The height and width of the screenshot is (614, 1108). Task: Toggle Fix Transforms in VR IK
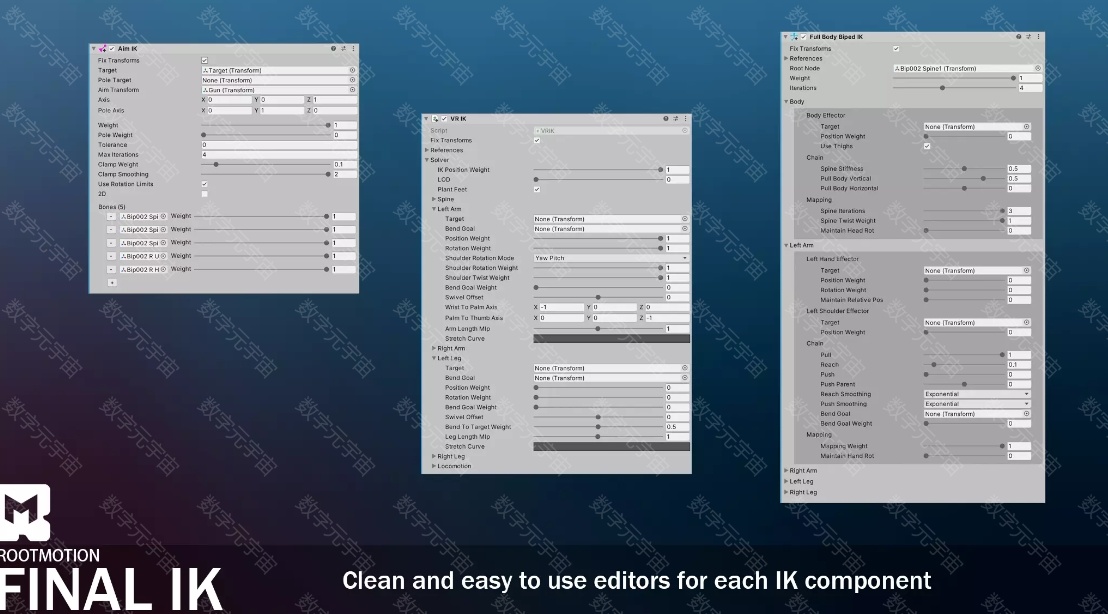coord(537,141)
